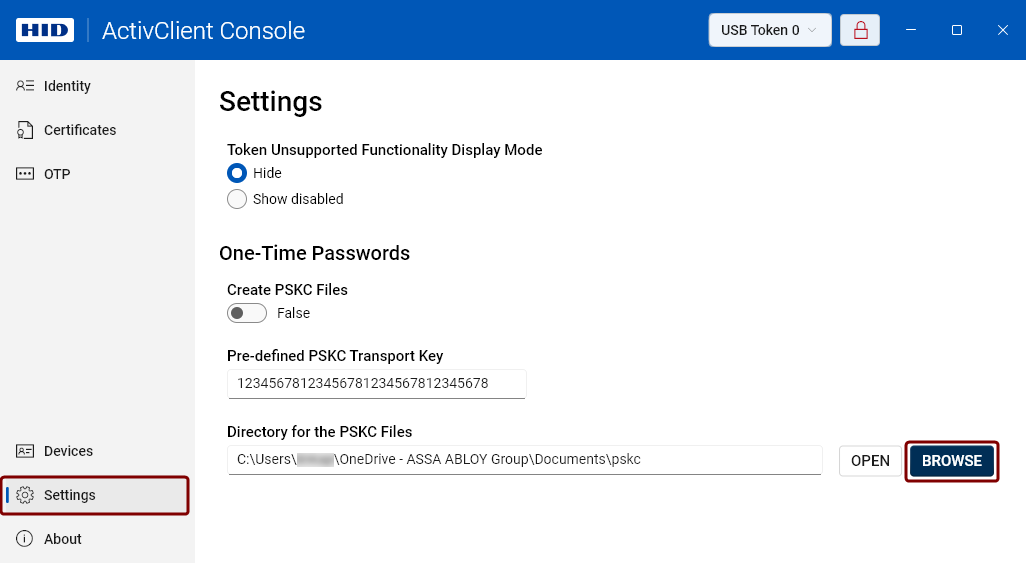
Task: Click the Identity icon in sidebar
Action: pyautogui.click(x=25, y=86)
